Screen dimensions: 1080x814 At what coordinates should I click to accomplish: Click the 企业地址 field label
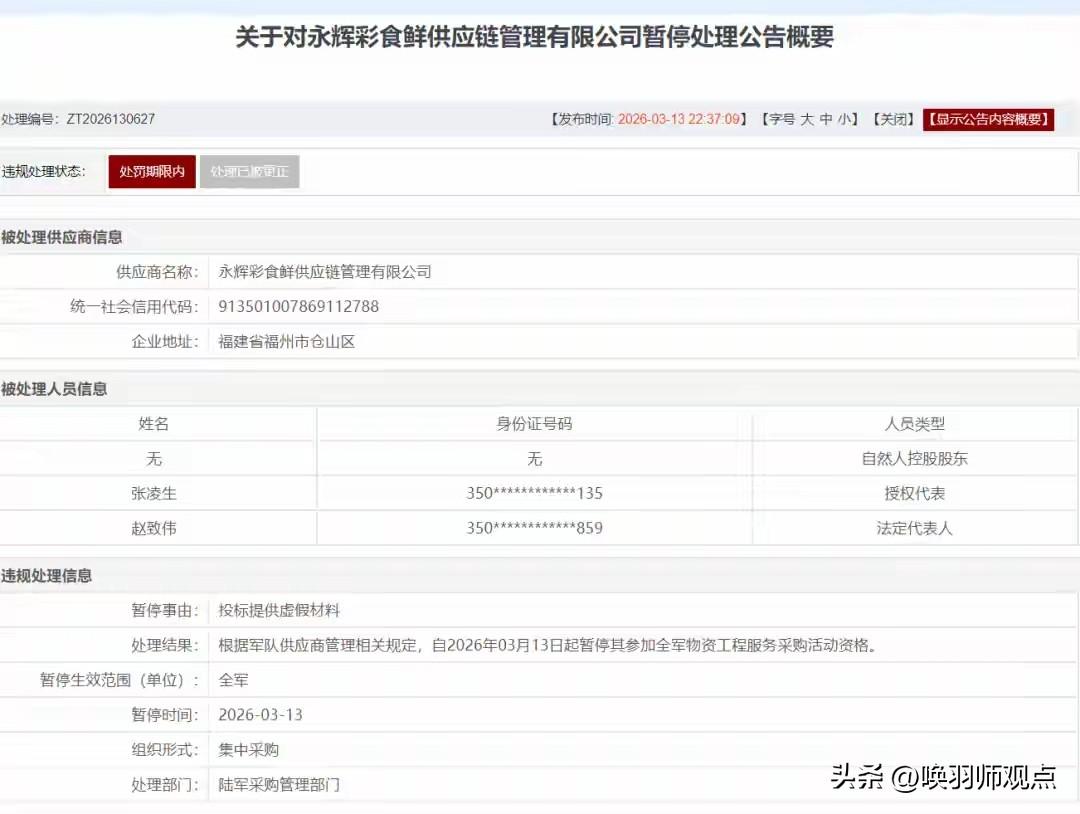(x=165, y=342)
